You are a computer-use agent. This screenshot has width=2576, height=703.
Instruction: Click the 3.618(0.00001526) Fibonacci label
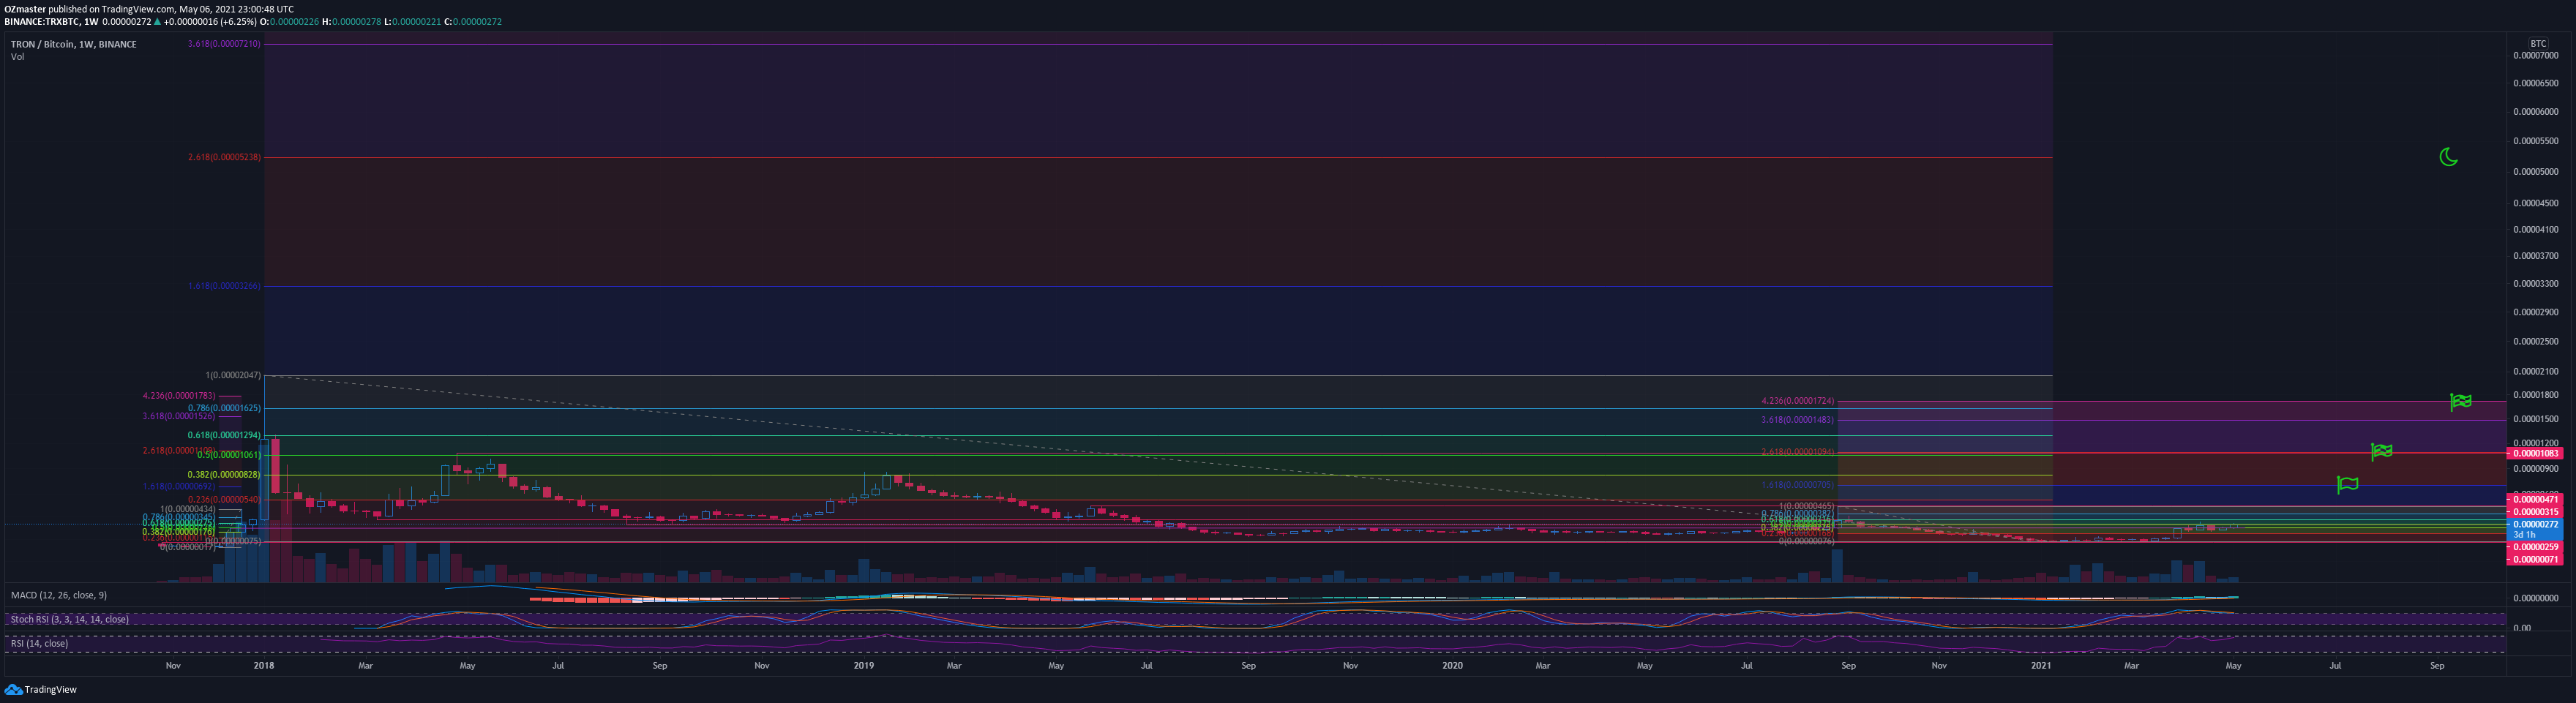[179, 416]
